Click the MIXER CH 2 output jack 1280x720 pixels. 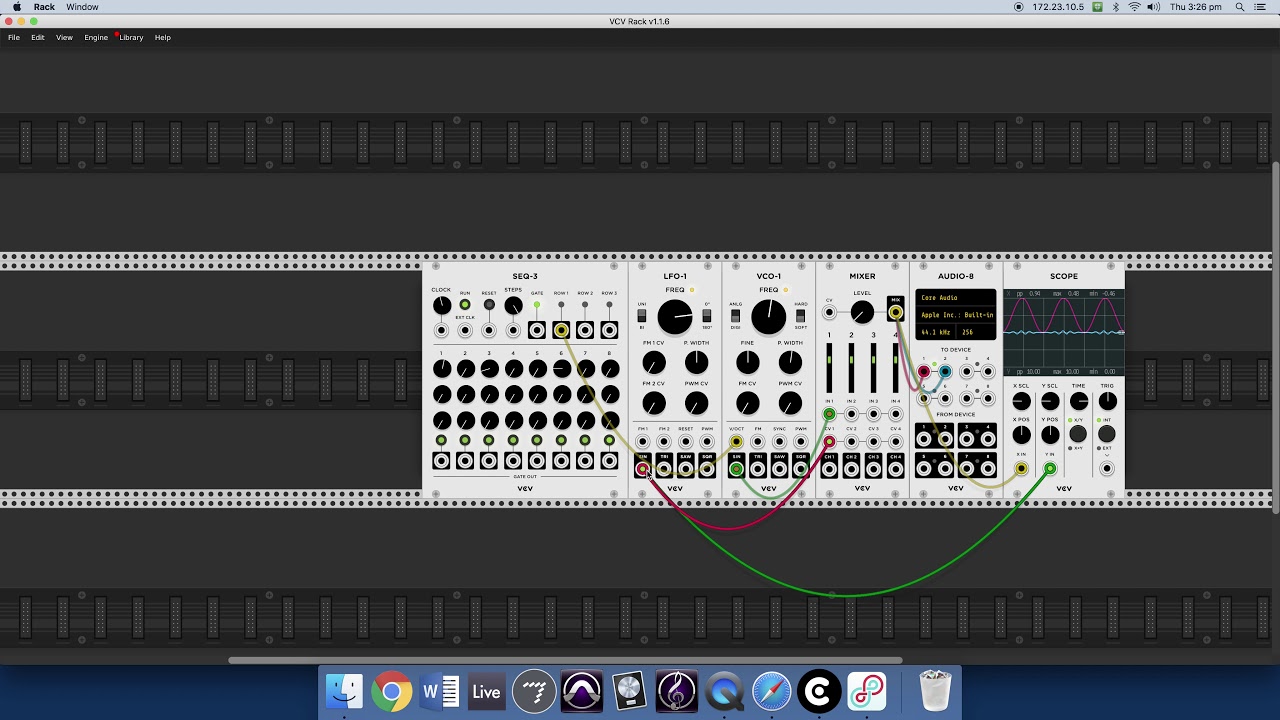pos(851,468)
